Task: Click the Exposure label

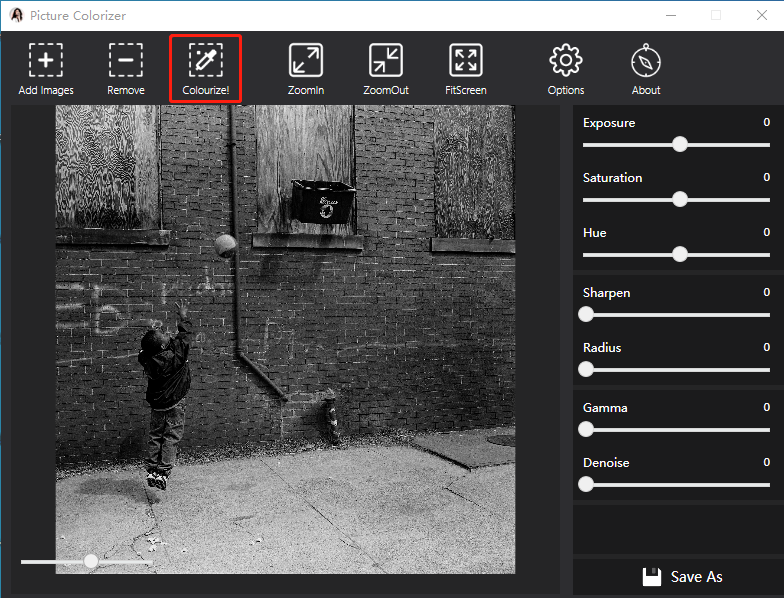Action: pos(608,123)
